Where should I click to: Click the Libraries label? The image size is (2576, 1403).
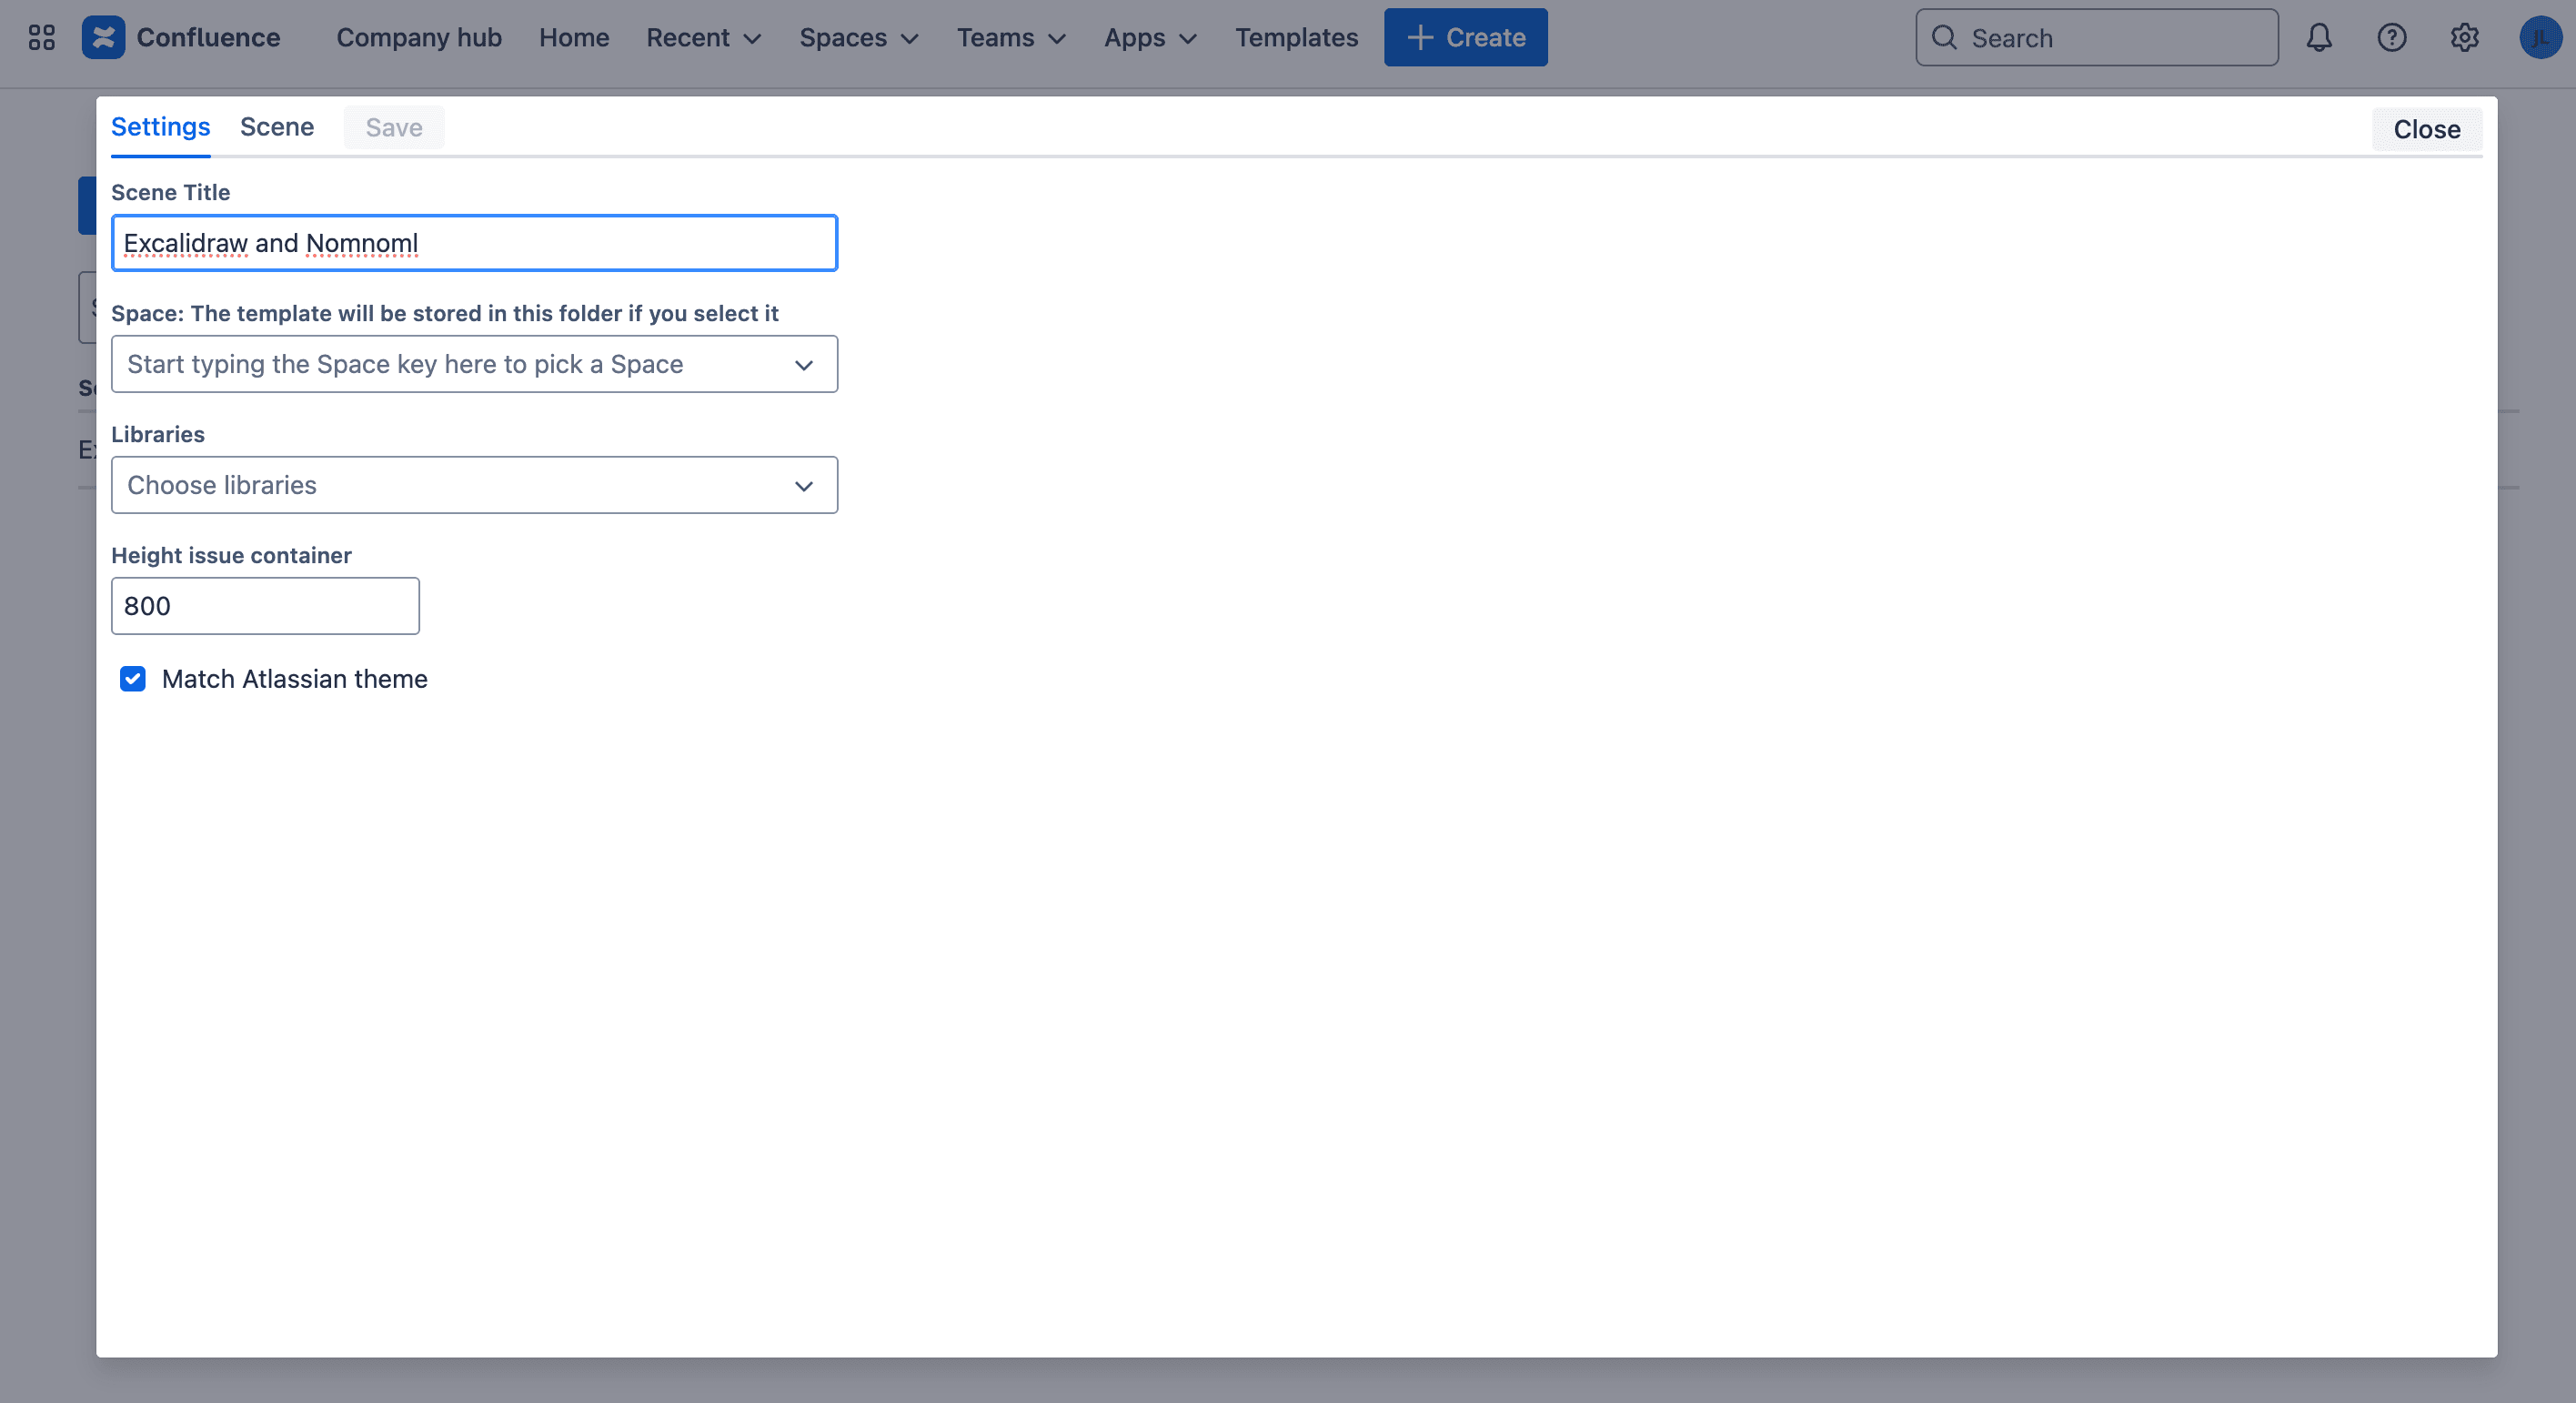158,434
